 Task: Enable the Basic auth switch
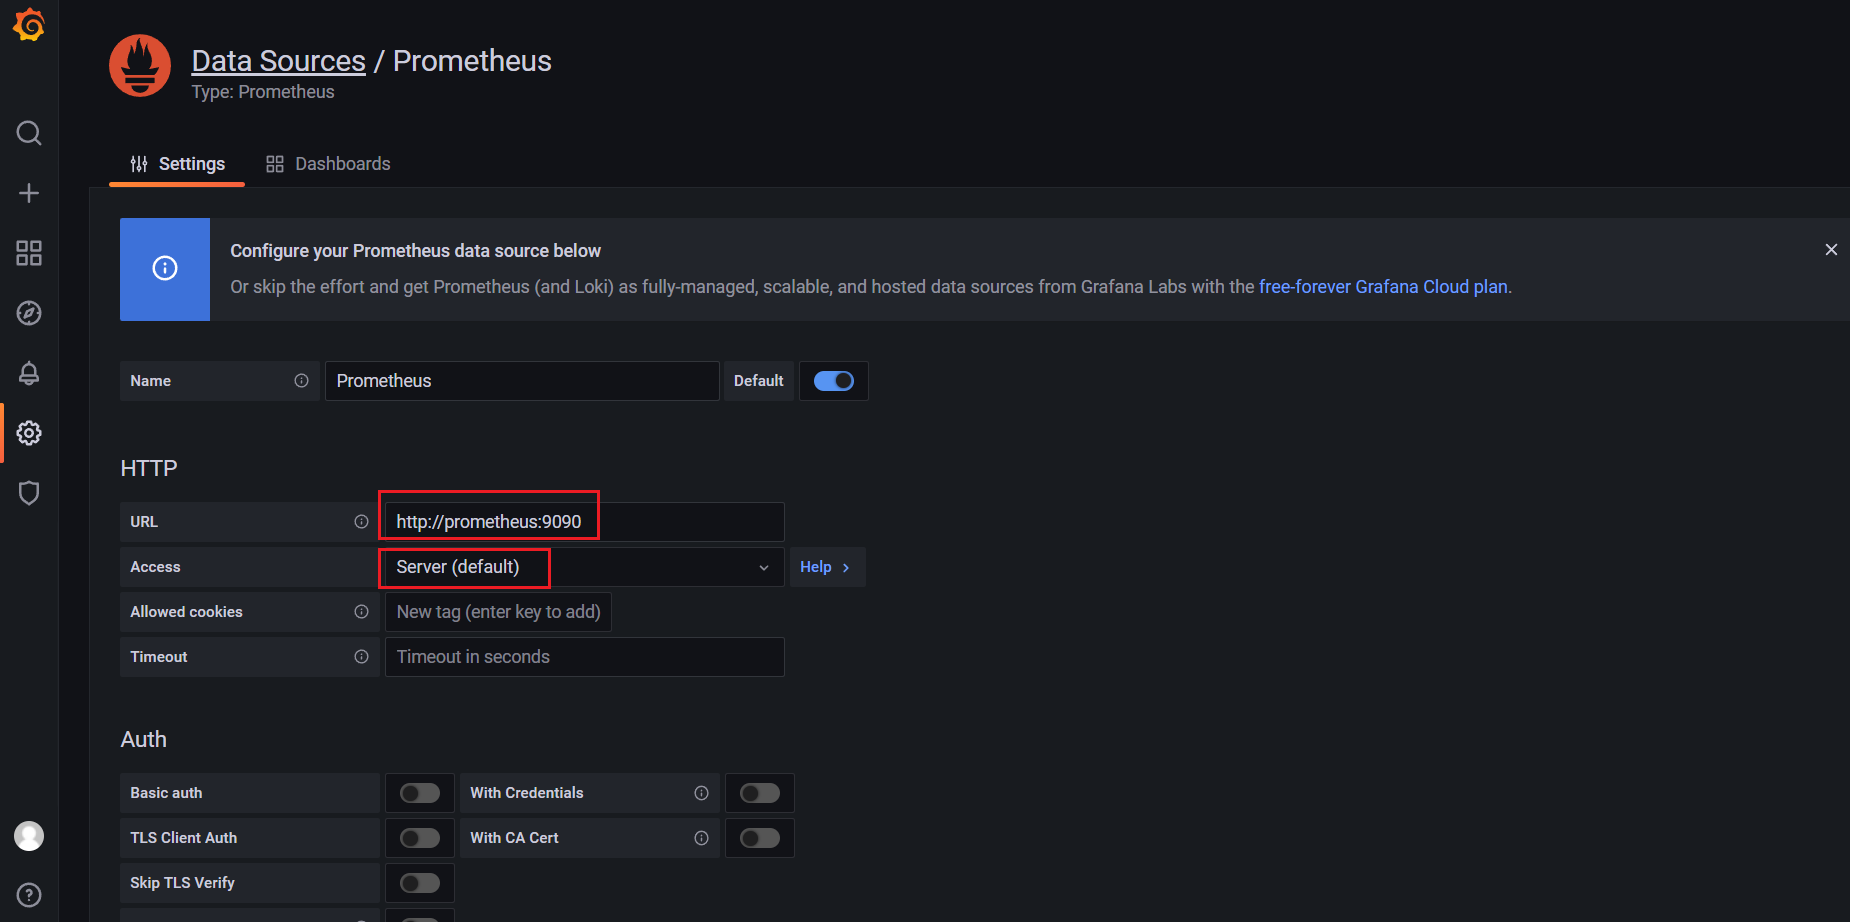(x=420, y=793)
